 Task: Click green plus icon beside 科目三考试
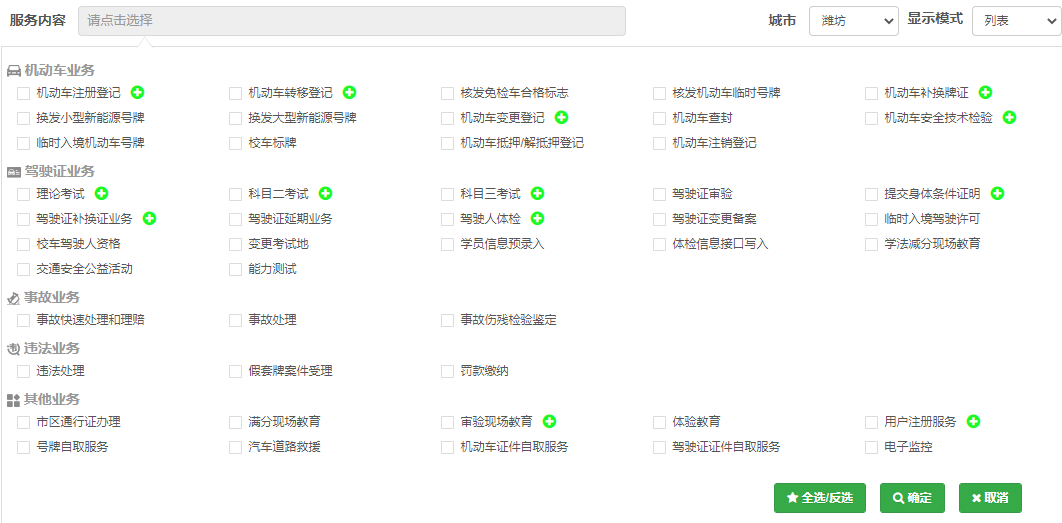click(537, 193)
